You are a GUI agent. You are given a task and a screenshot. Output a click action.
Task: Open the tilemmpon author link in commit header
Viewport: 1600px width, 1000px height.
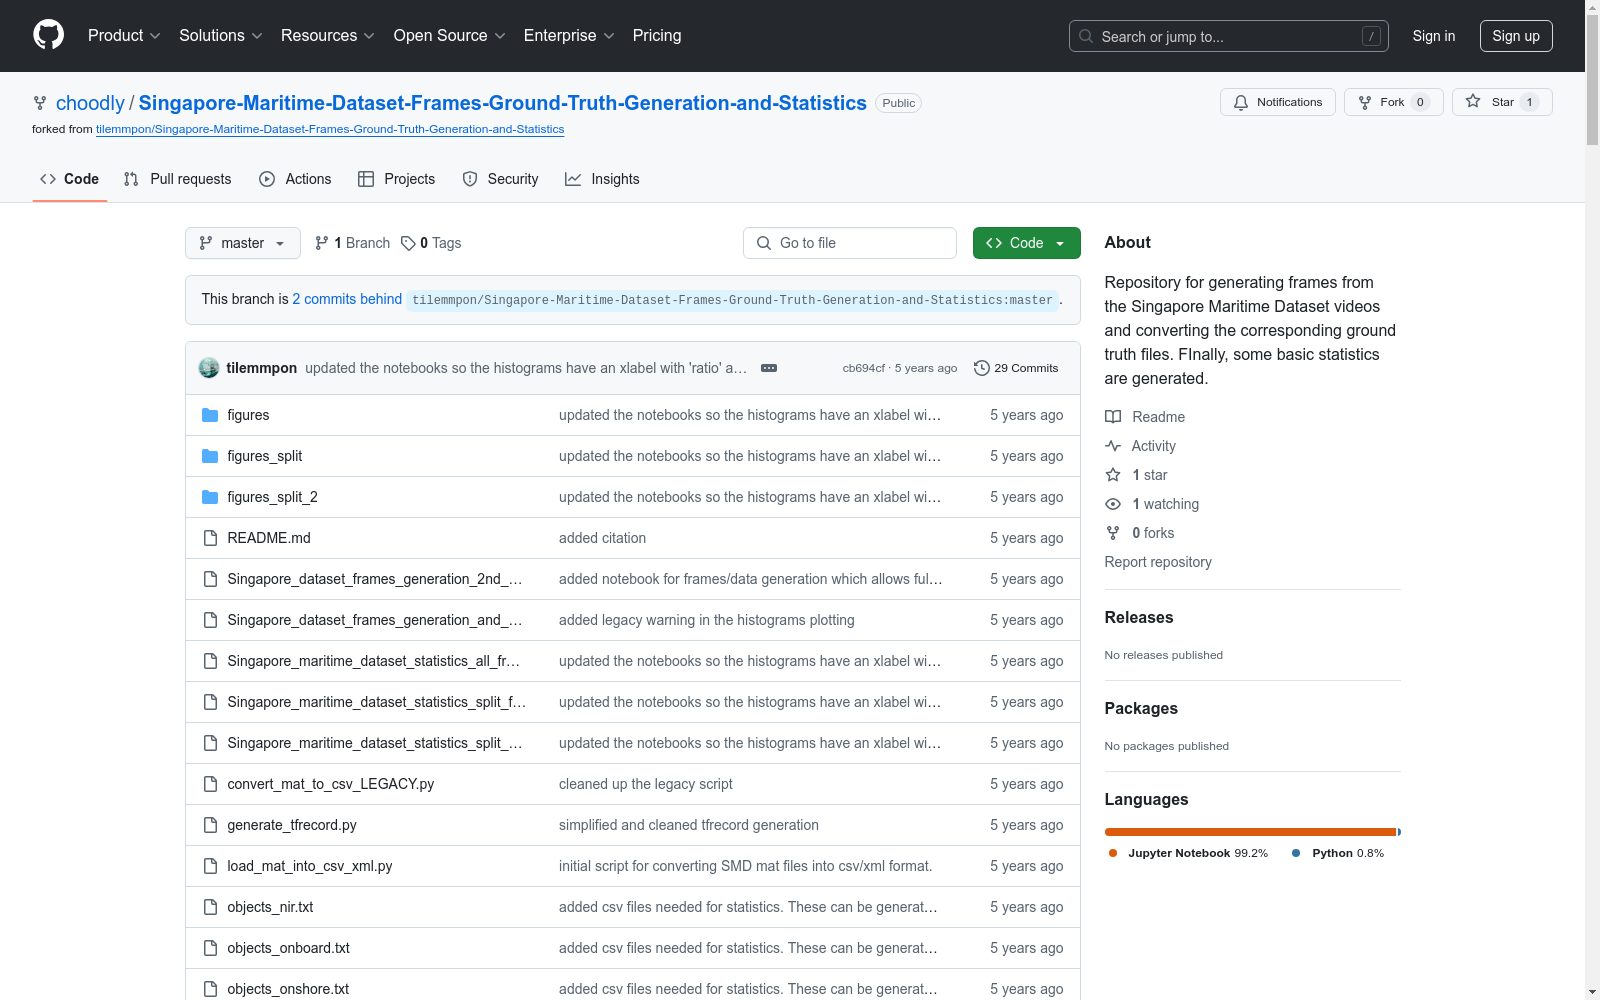(262, 368)
